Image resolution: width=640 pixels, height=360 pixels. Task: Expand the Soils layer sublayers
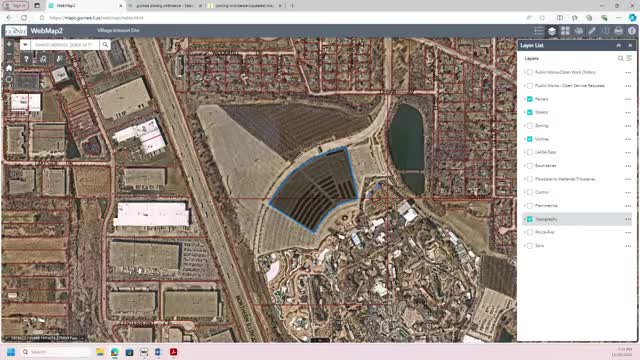(x=524, y=246)
